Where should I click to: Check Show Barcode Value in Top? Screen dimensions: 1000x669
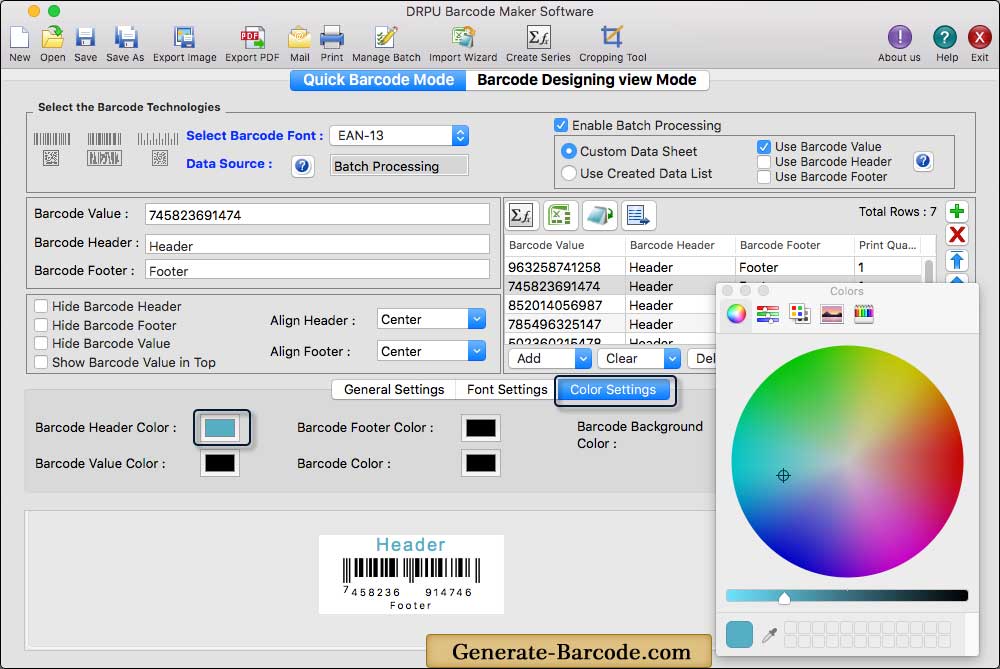(41, 362)
